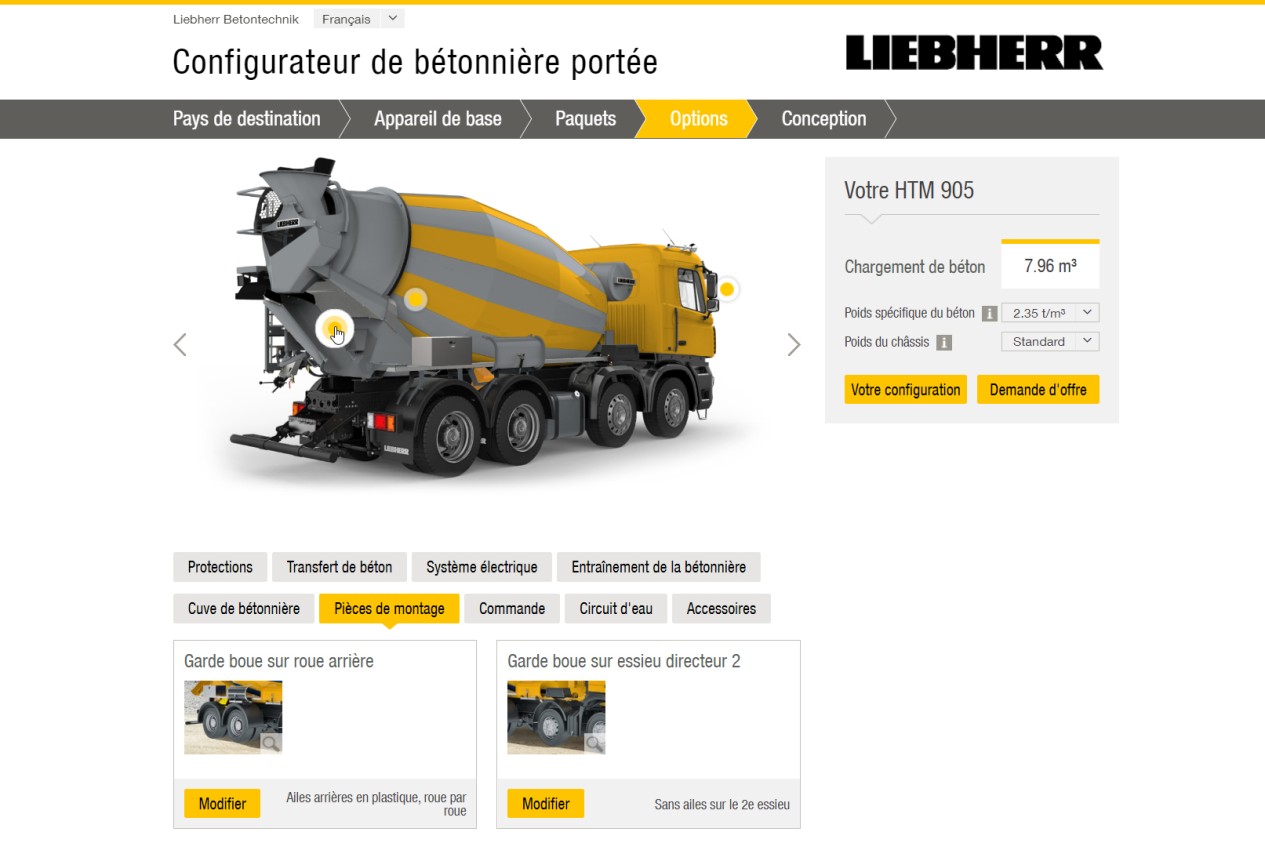Viewport: 1265px width, 843px height.
Task: Click the next view arrow right of truck
Action: point(794,345)
